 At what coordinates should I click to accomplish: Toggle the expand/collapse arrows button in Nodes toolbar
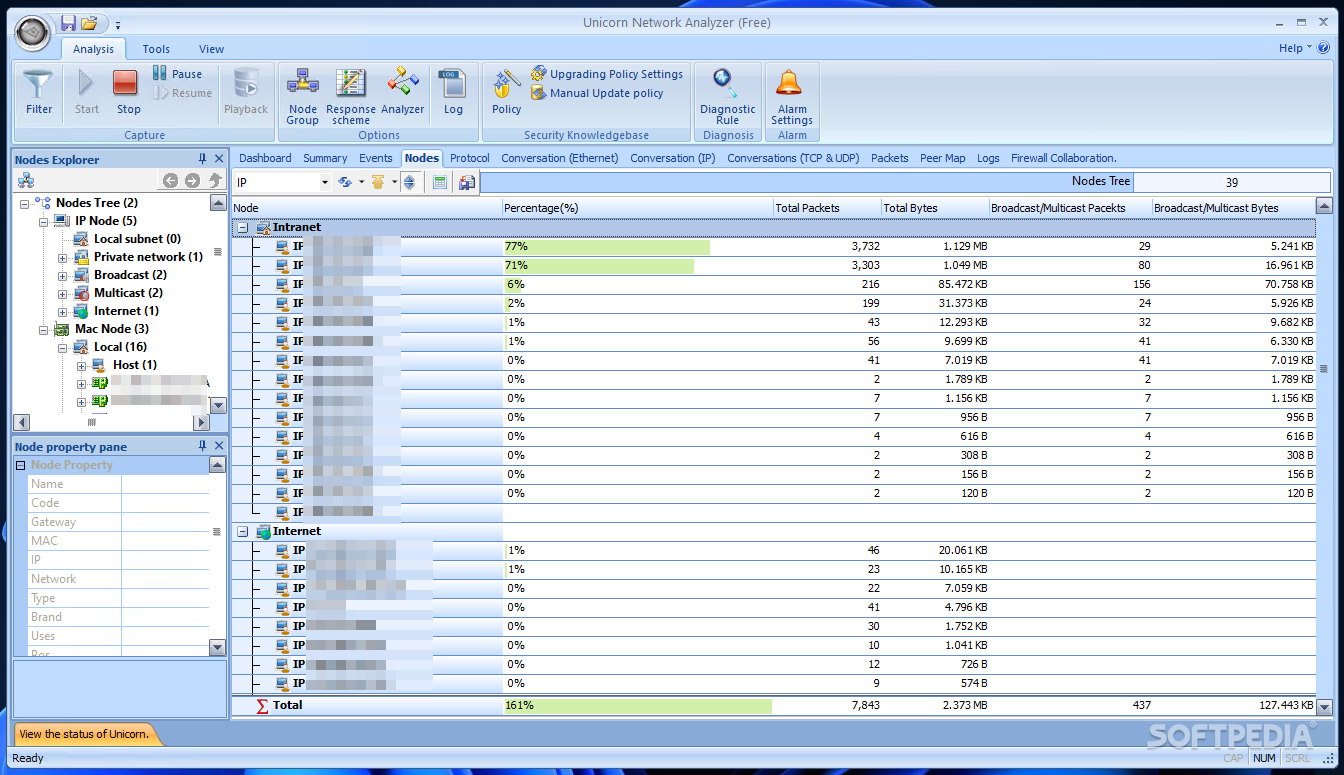(x=409, y=182)
